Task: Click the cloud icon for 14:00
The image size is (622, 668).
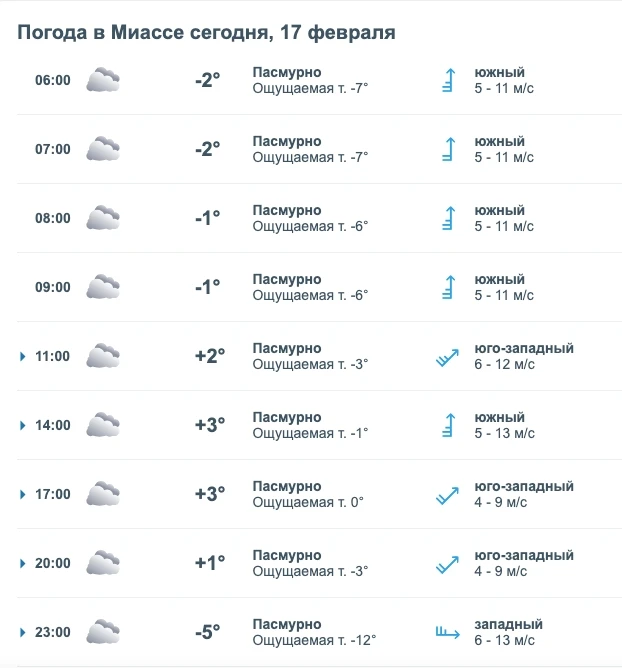Action: coord(103,425)
